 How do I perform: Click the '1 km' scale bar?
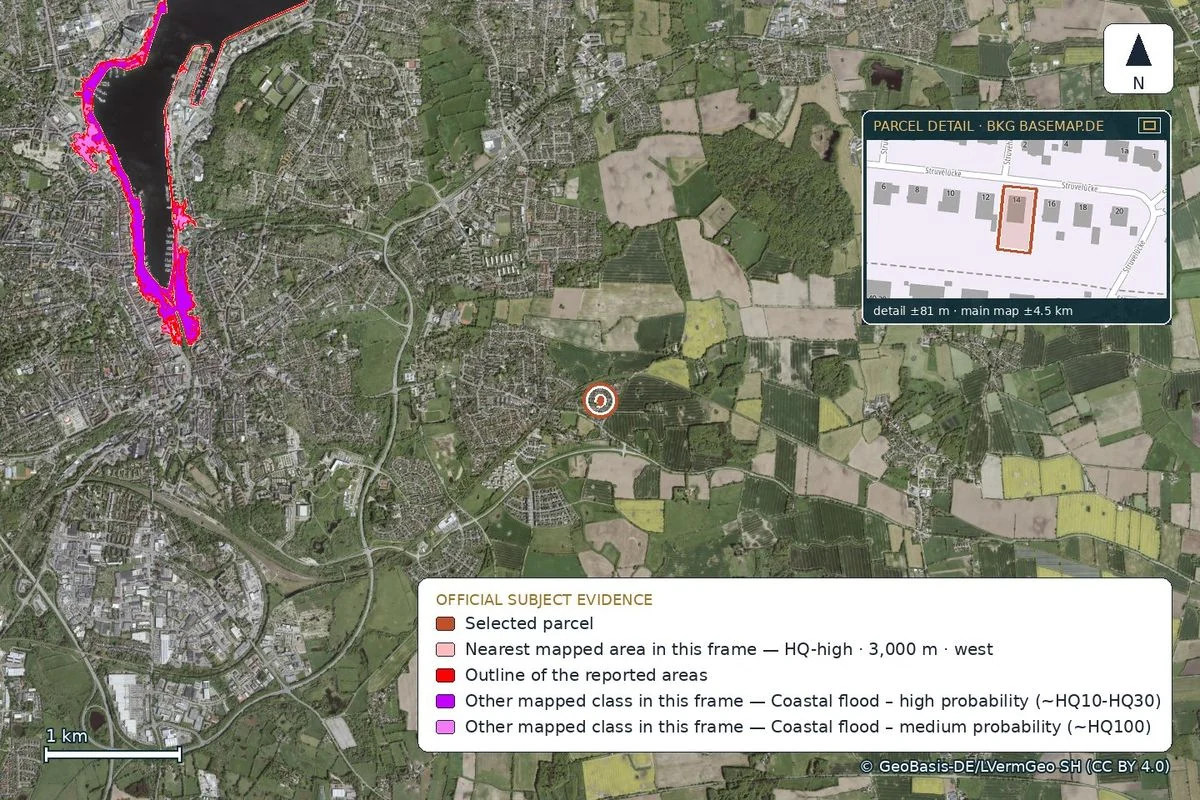point(113,746)
